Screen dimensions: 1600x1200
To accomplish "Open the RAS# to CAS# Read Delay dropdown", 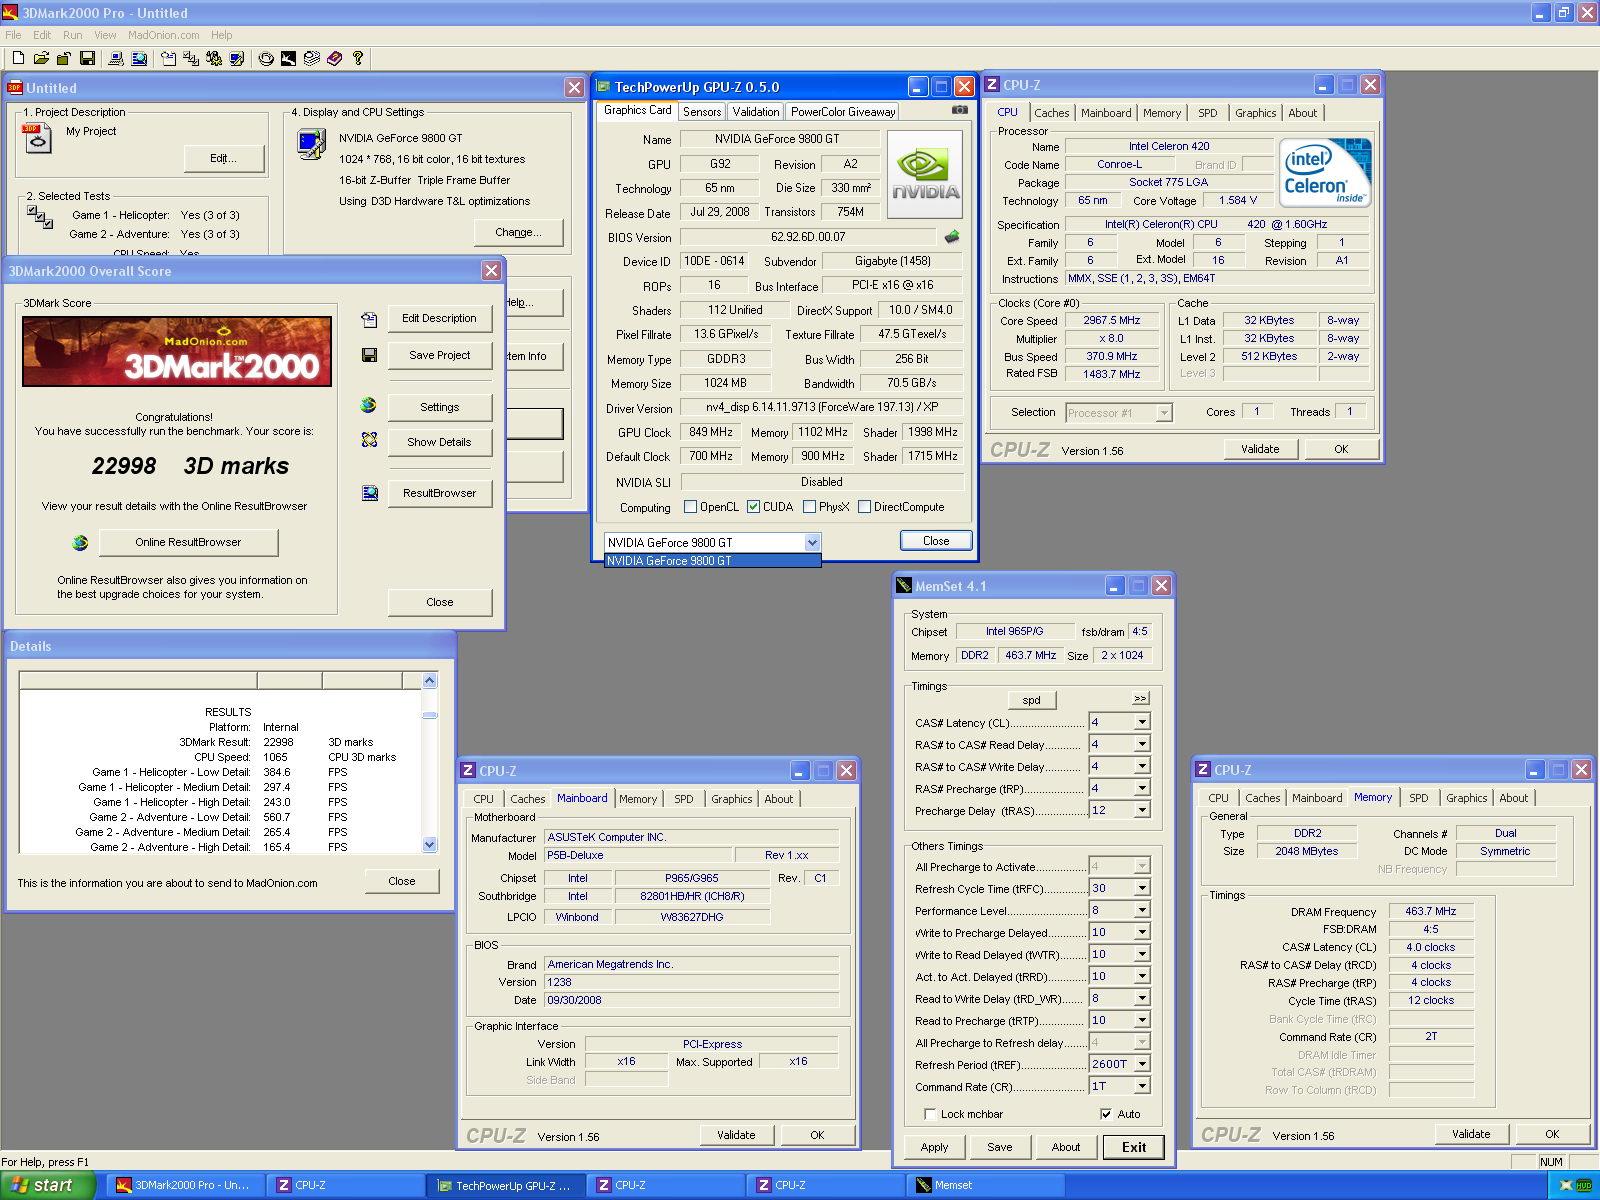I will click(x=1142, y=744).
